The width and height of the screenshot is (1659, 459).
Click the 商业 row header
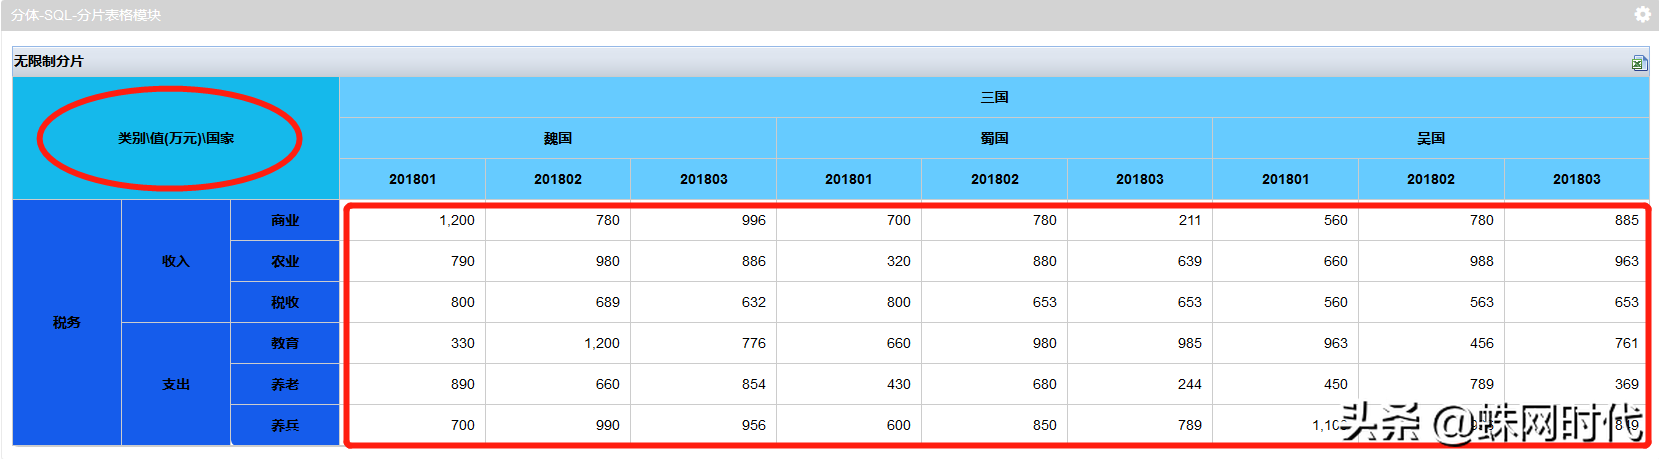tap(285, 220)
